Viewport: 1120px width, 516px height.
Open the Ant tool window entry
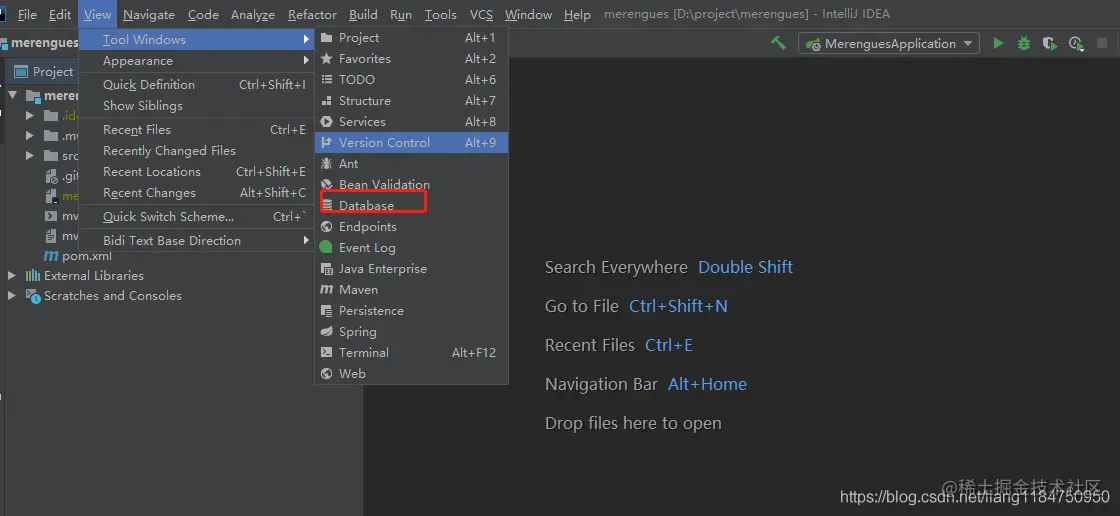[411, 164]
